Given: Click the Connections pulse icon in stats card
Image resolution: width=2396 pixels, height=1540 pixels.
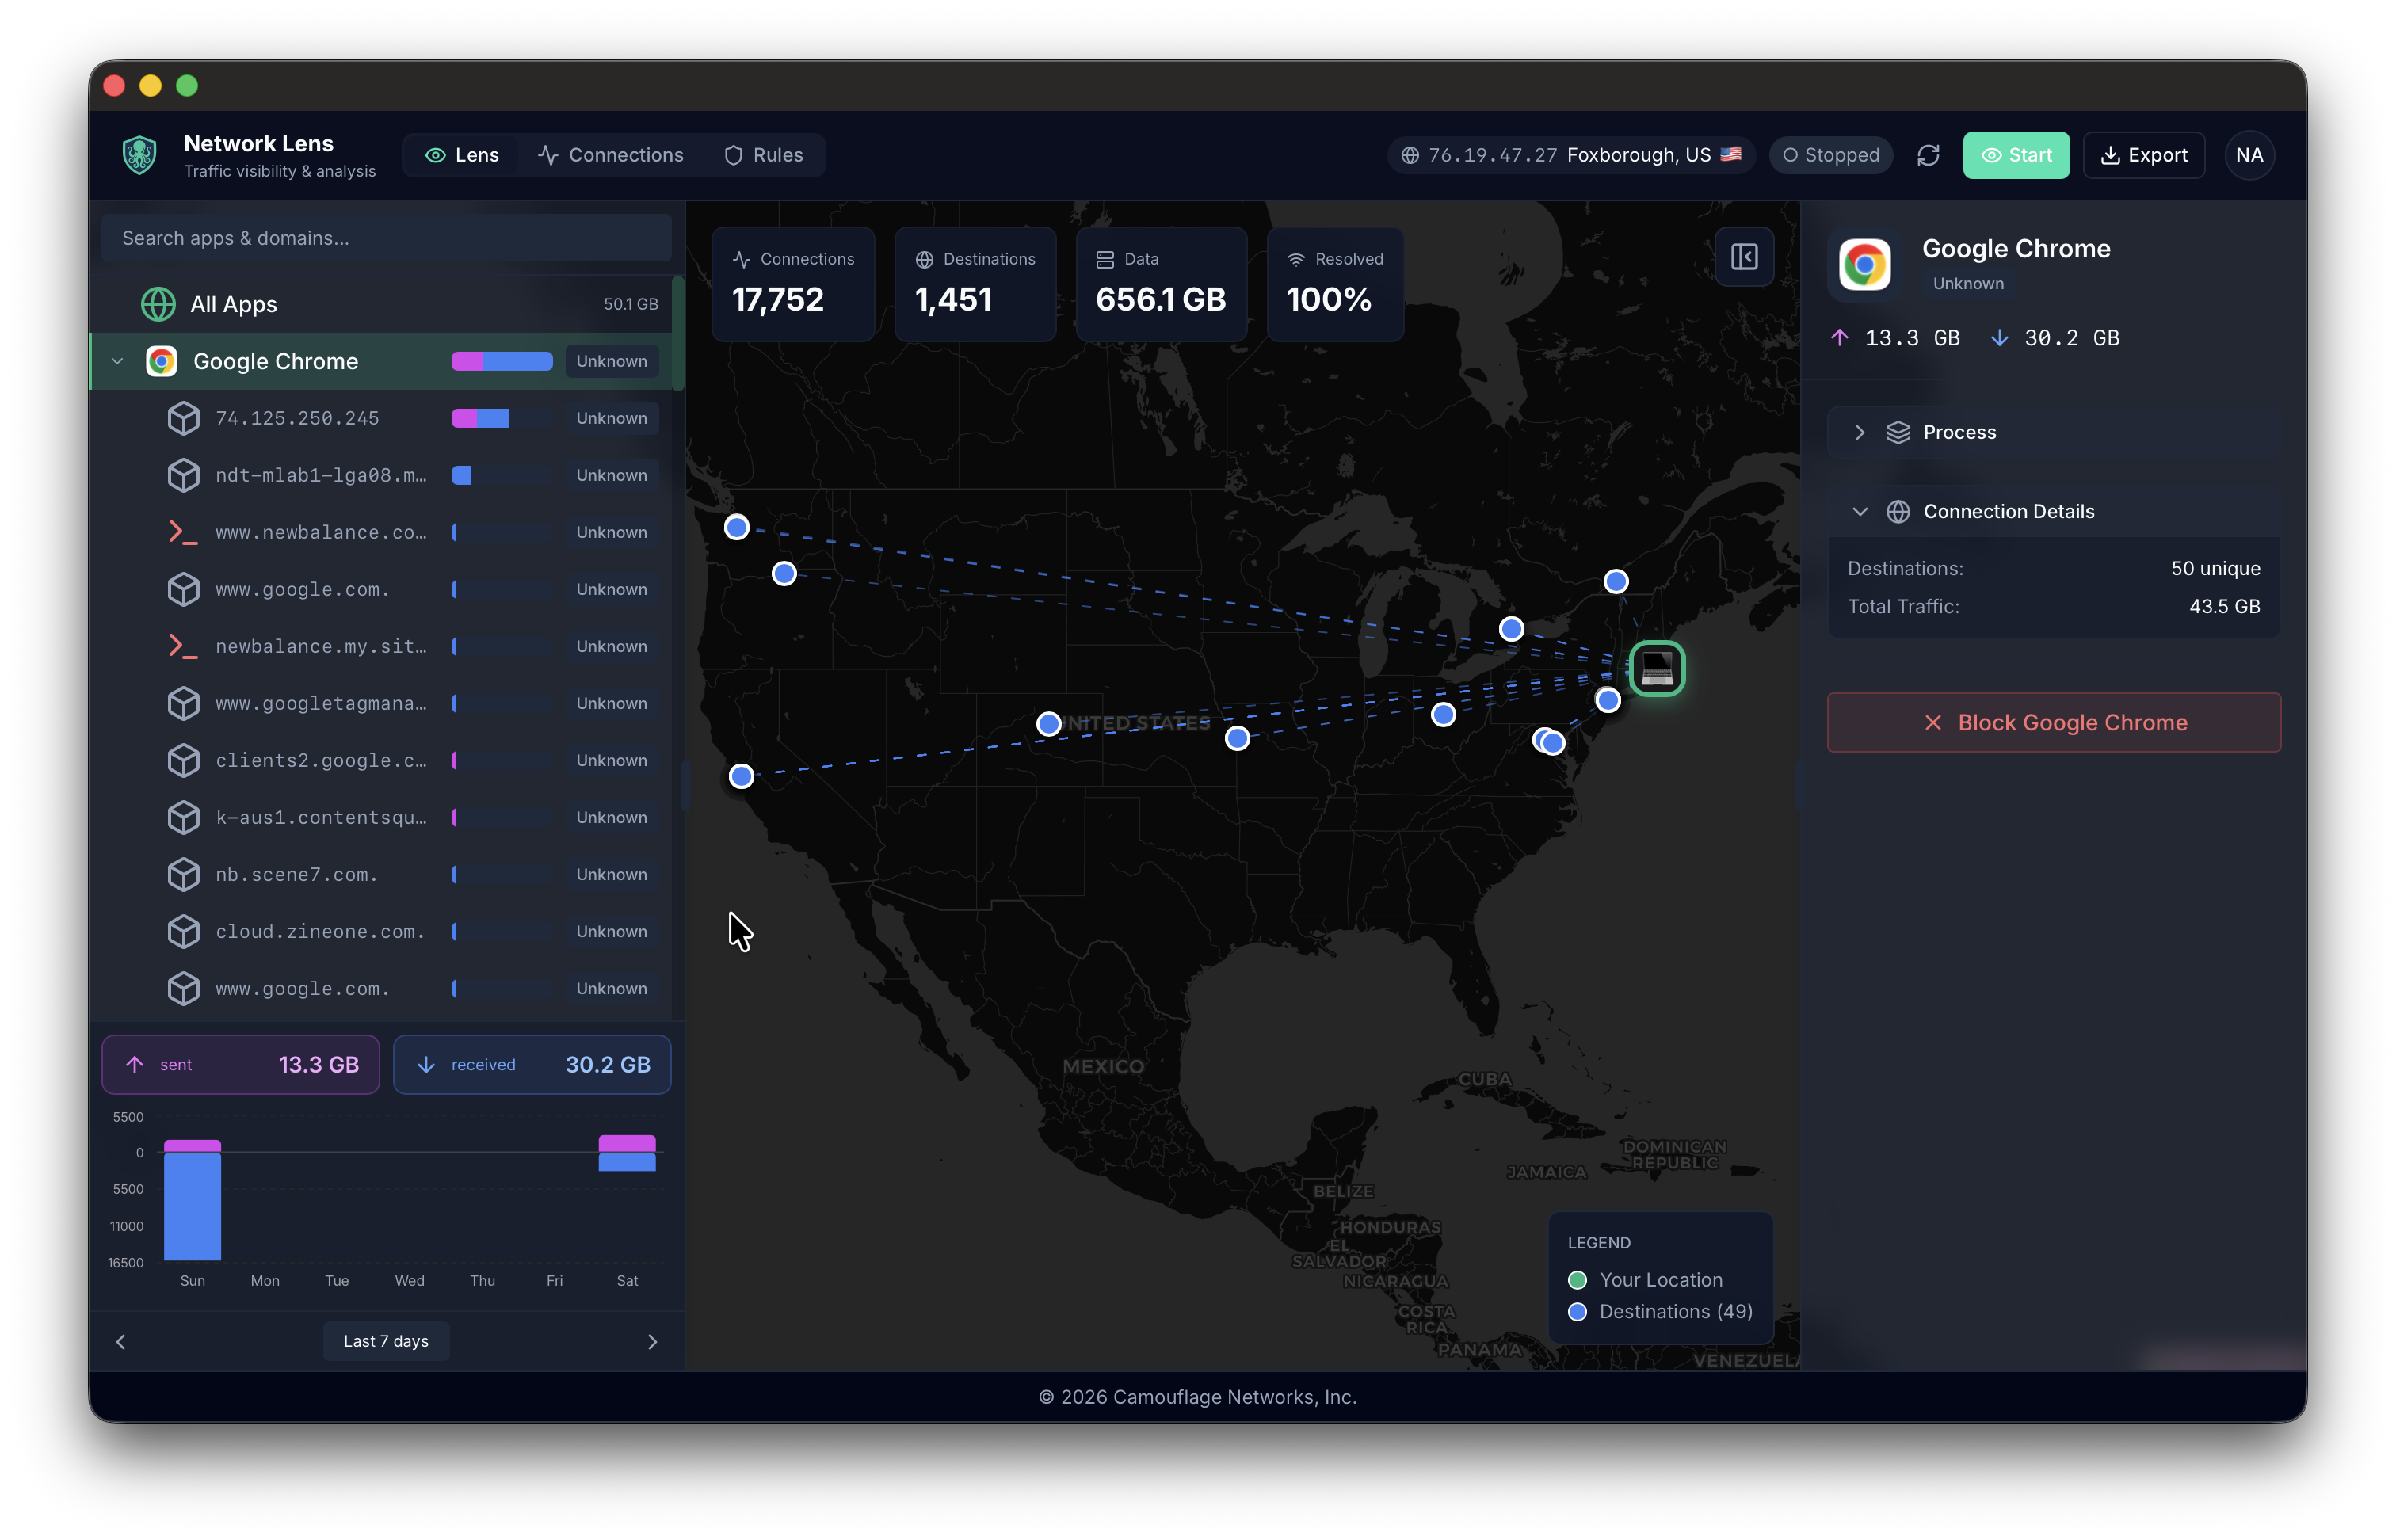Looking at the screenshot, I should tap(741, 259).
